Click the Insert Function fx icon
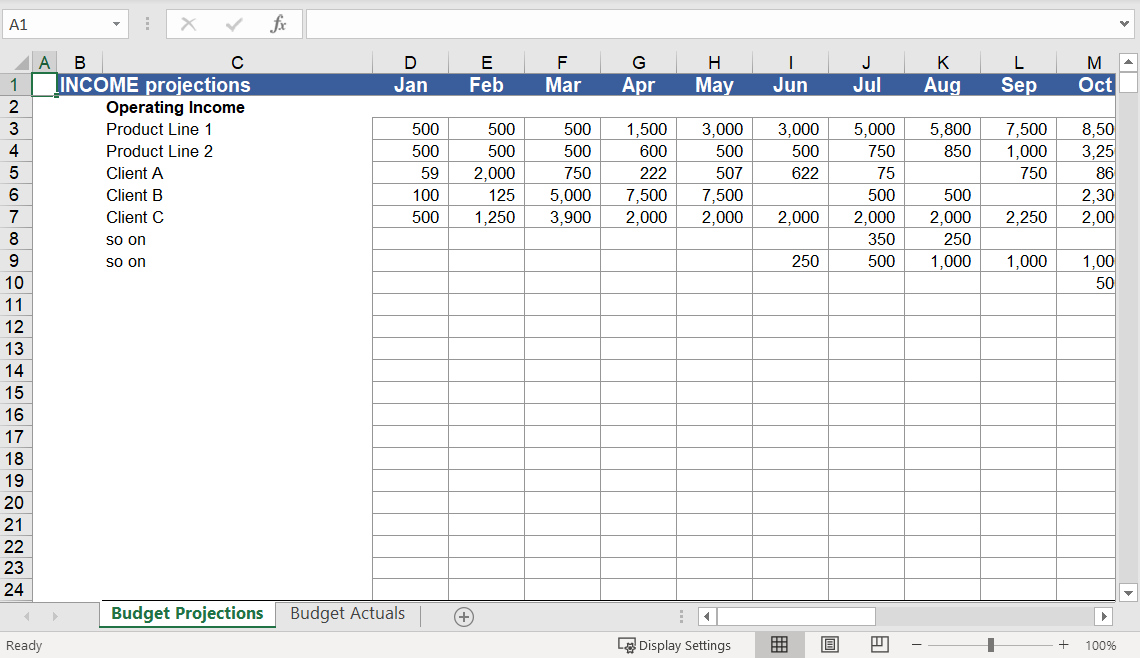The height and width of the screenshot is (658, 1140). coord(278,24)
